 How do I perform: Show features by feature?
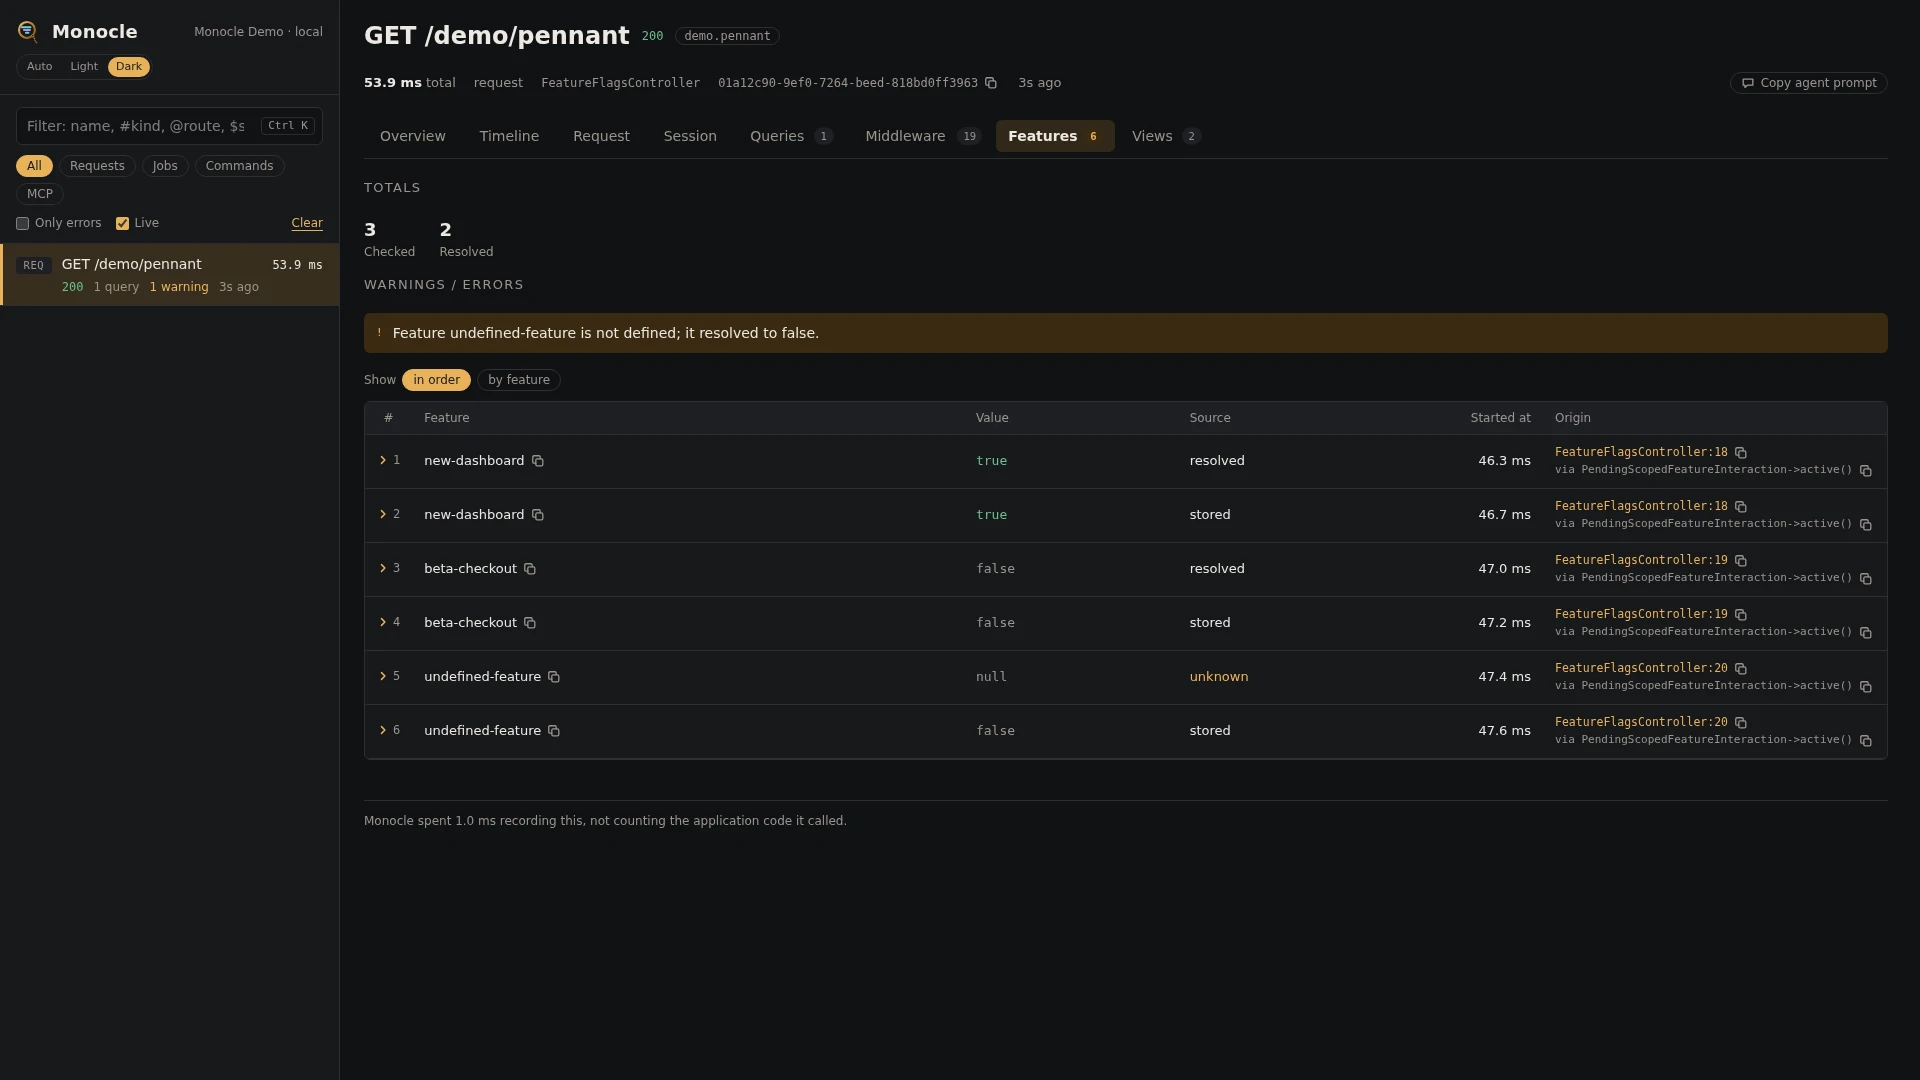519,380
